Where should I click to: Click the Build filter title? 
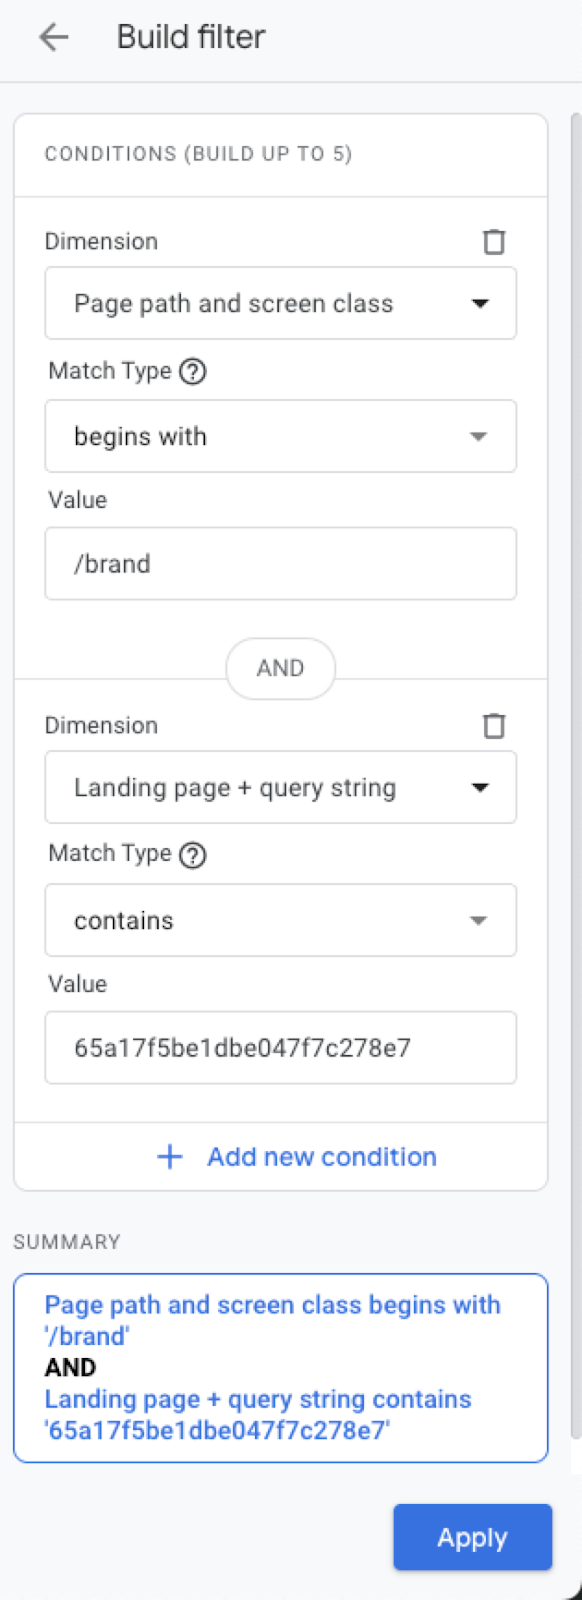[191, 37]
